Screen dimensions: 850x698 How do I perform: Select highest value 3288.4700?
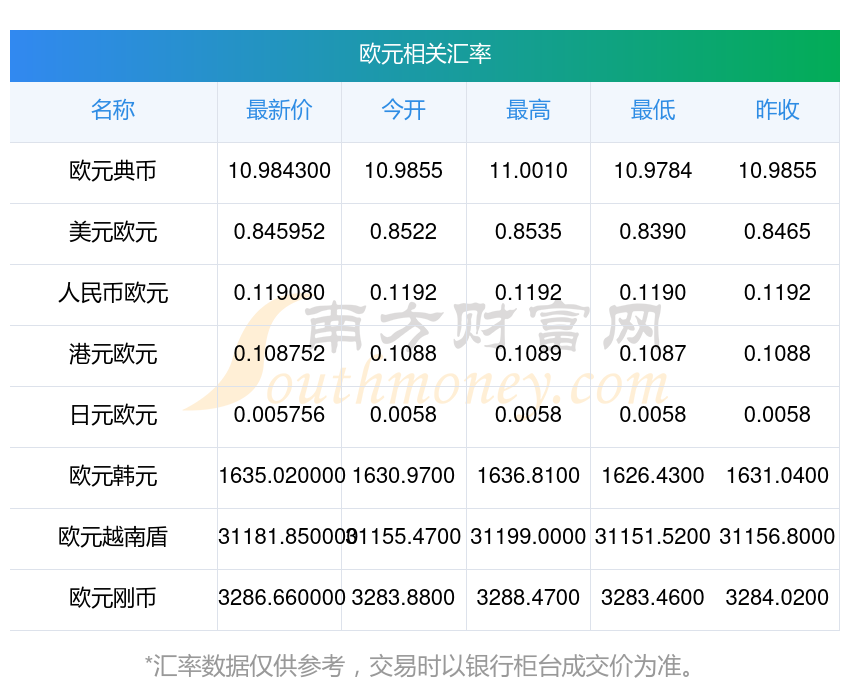click(x=528, y=598)
